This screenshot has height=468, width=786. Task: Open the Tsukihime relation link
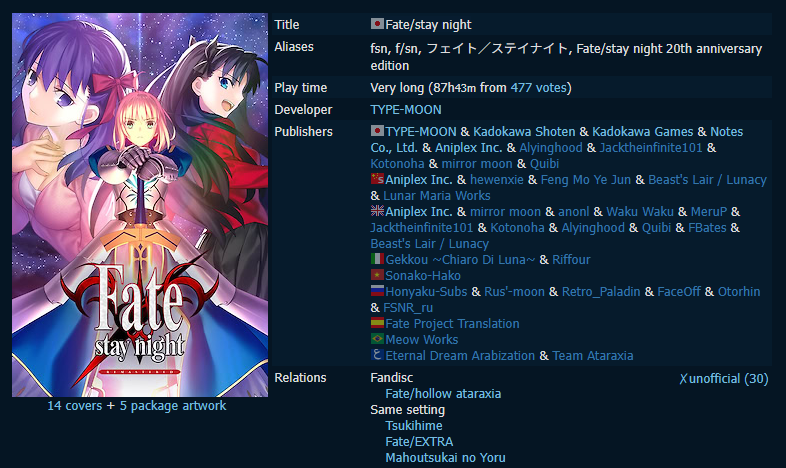coord(414,426)
